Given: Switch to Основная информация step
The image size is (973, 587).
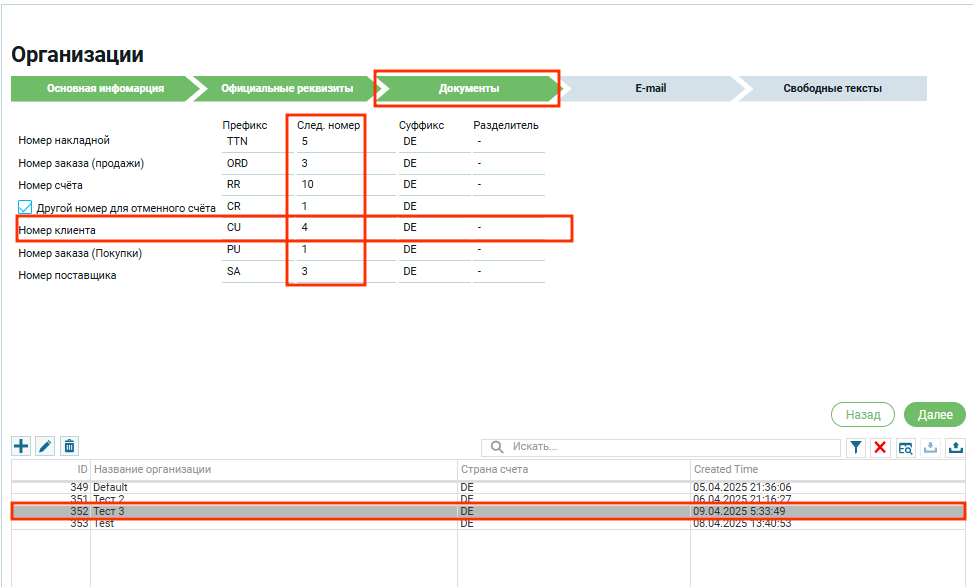Looking at the screenshot, I should (104, 89).
